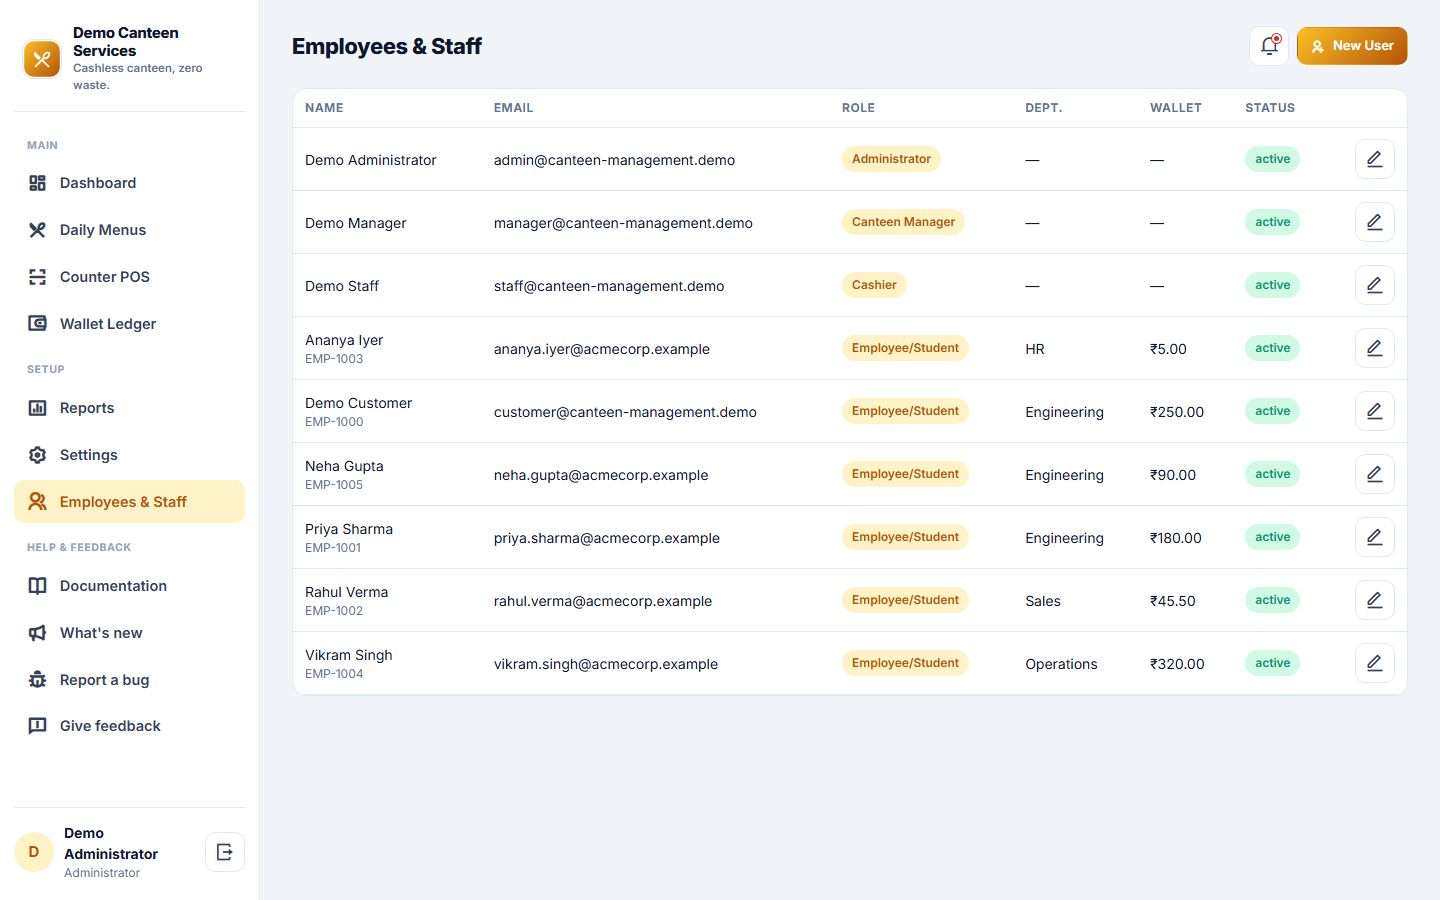1440x900 pixels.
Task: Click the Canteen Manager role badge
Action: click(x=903, y=222)
